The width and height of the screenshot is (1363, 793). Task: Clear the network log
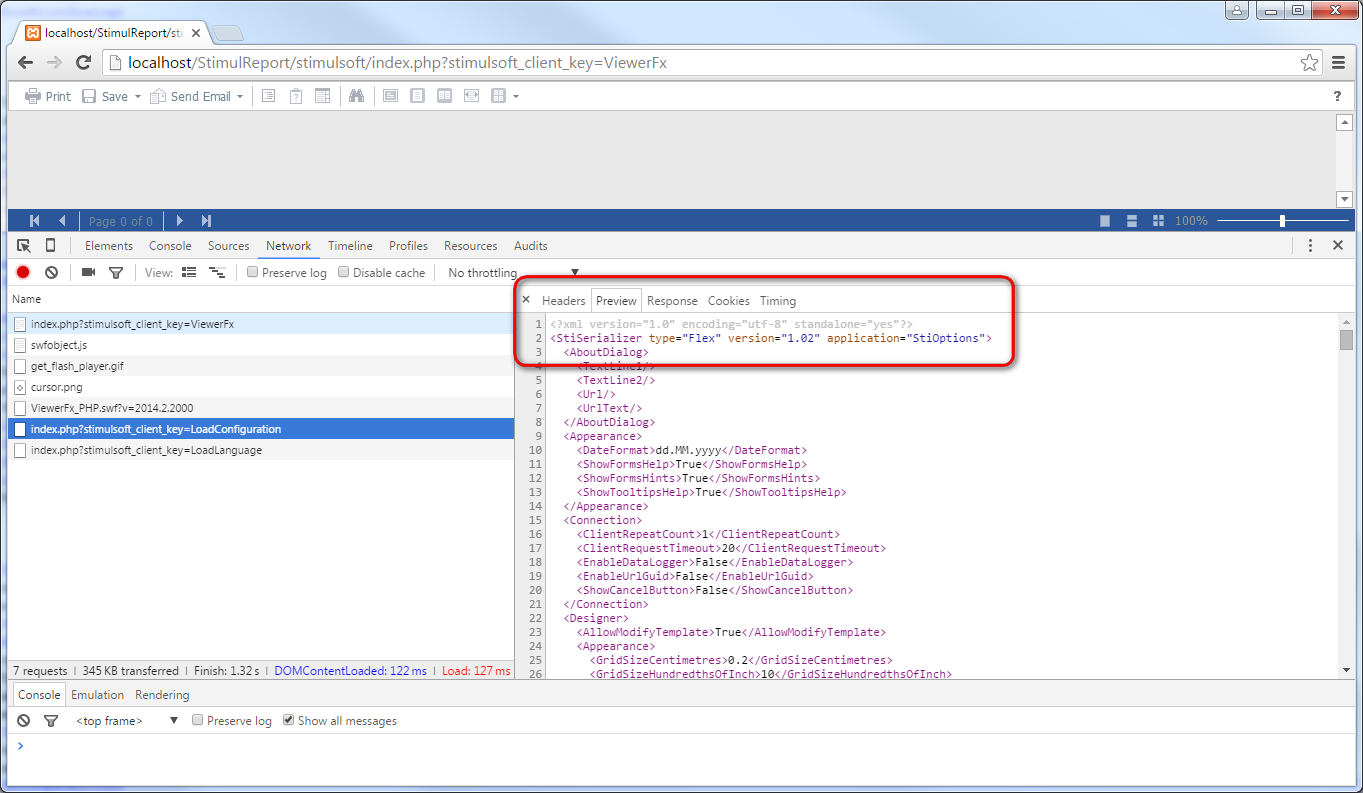(51, 272)
